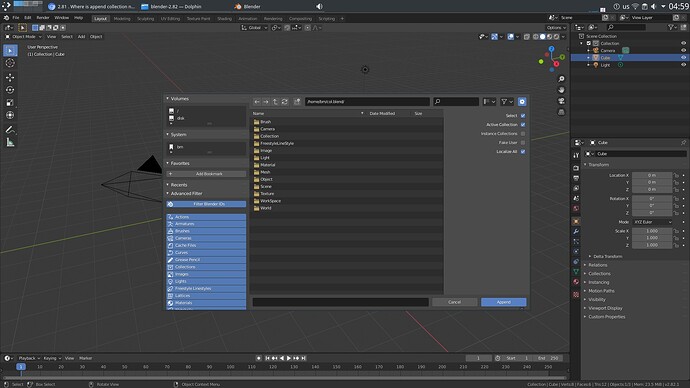690x388 pixels.
Task: Open Render properties tab
Action: 576,168
